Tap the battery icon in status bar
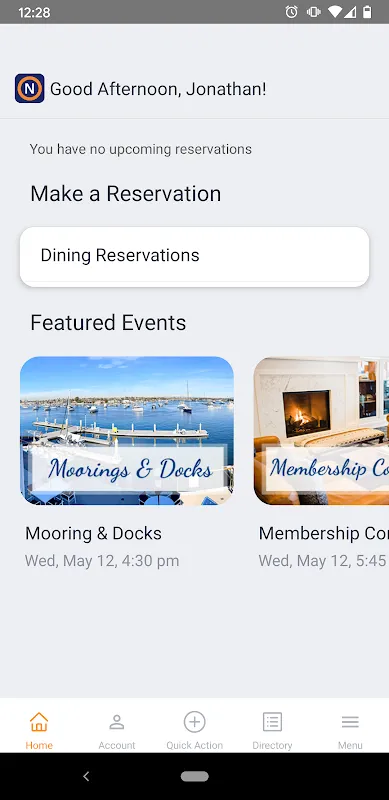 coord(367,12)
